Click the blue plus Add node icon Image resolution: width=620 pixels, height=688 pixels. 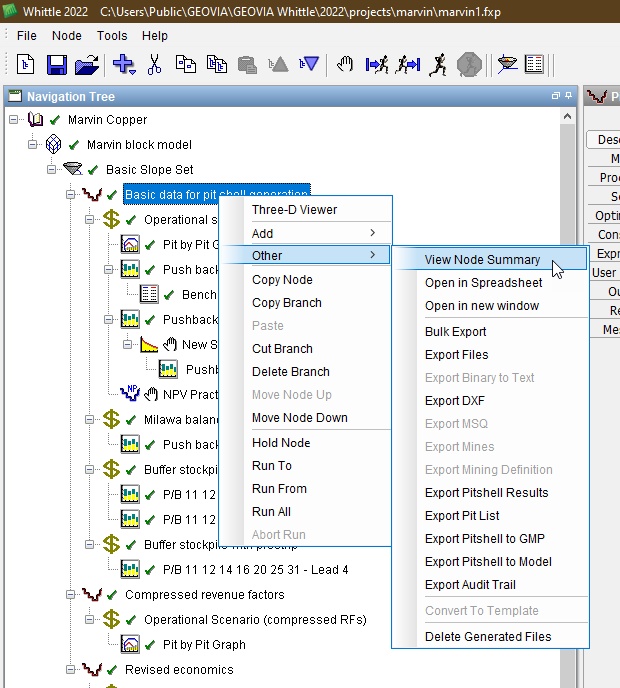click(x=124, y=64)
